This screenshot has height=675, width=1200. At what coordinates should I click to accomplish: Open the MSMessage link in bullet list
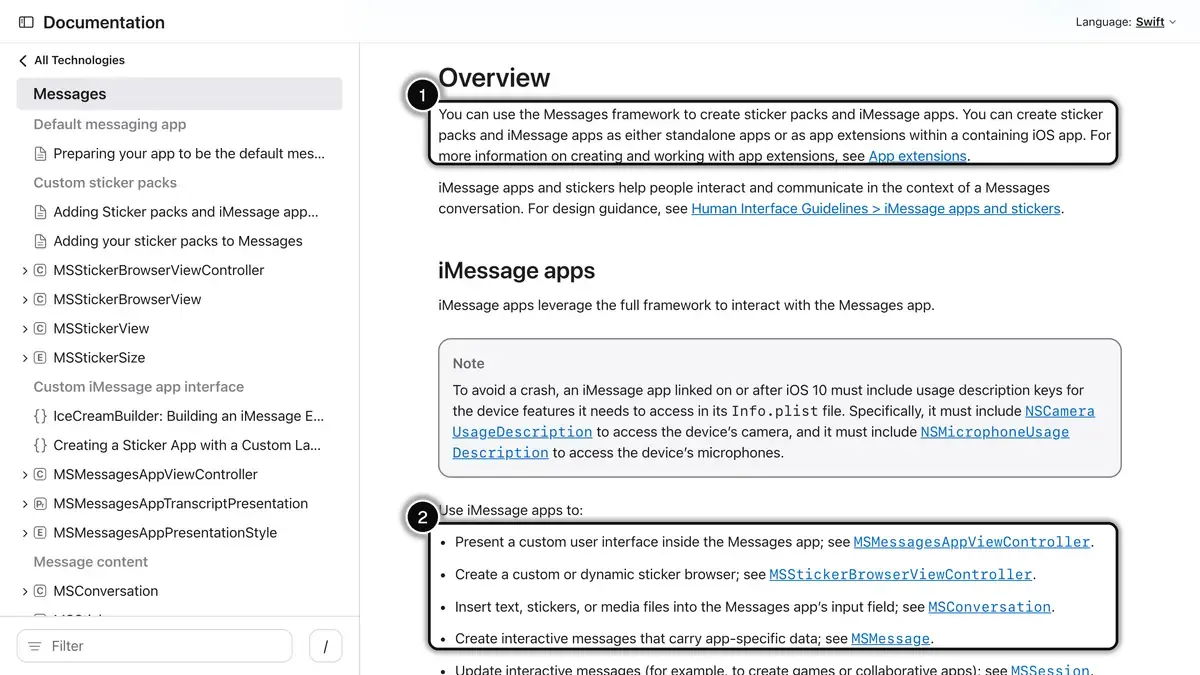(891, 639)
